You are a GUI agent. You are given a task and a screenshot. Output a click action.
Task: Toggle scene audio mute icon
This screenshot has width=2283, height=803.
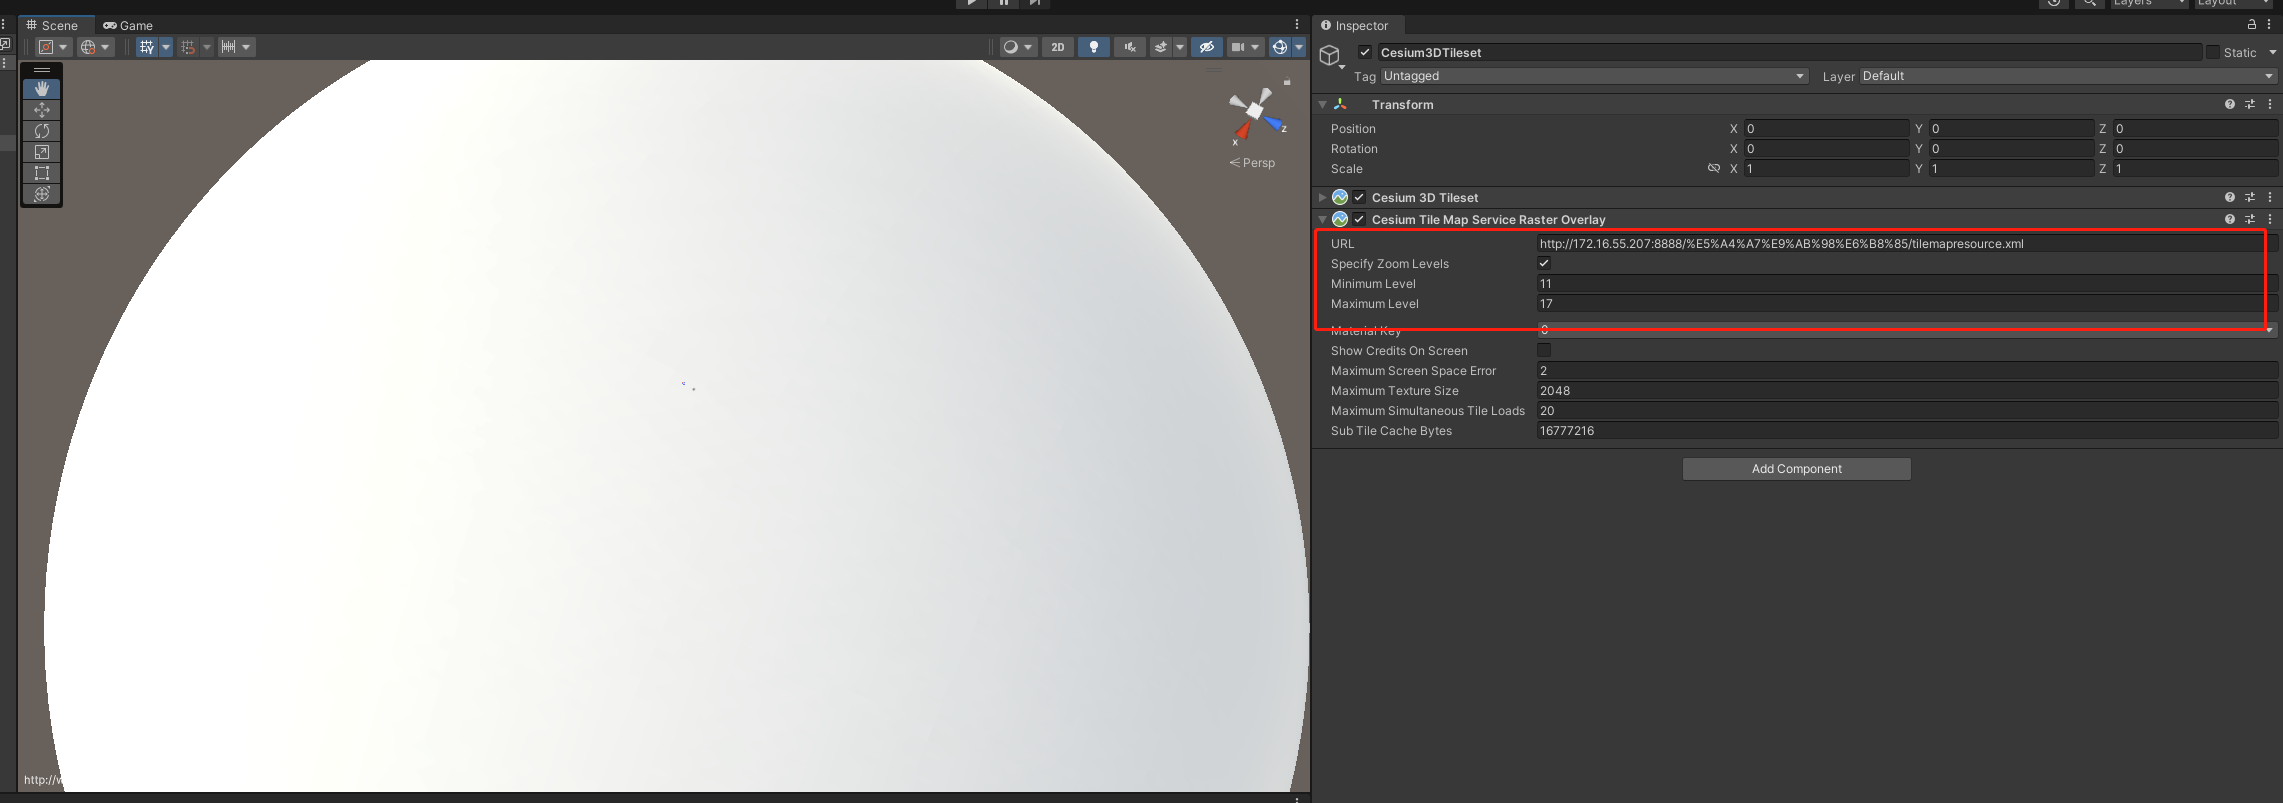1130,47
